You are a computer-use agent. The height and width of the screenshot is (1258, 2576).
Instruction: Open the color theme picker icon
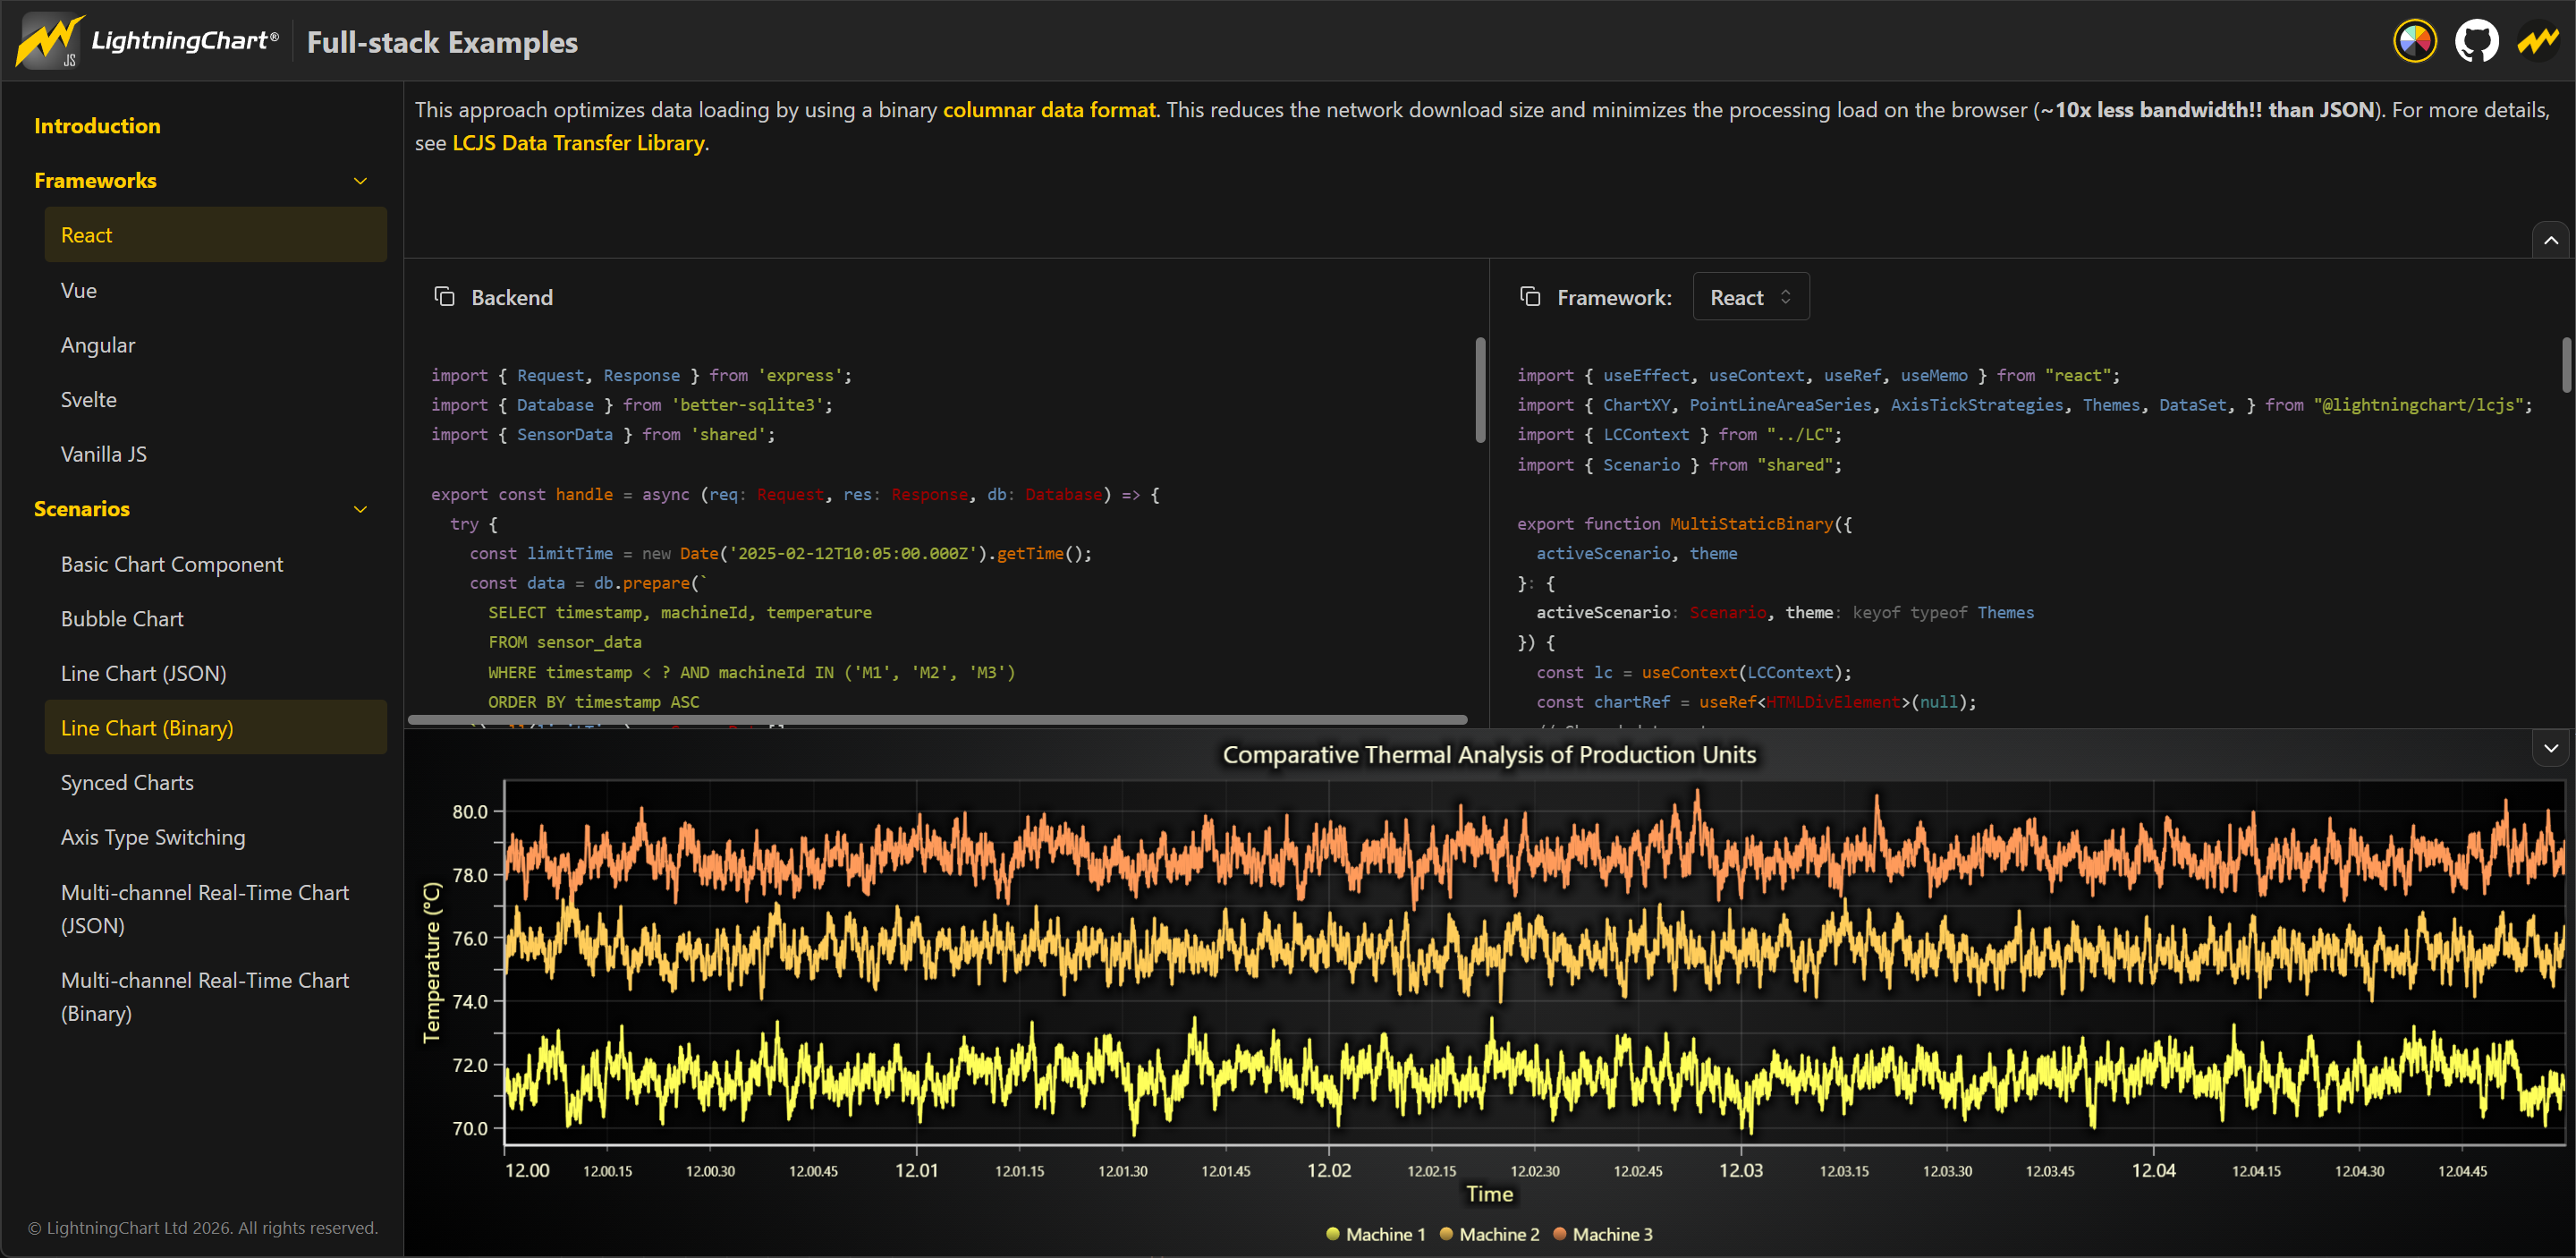tap(2414, 42)
